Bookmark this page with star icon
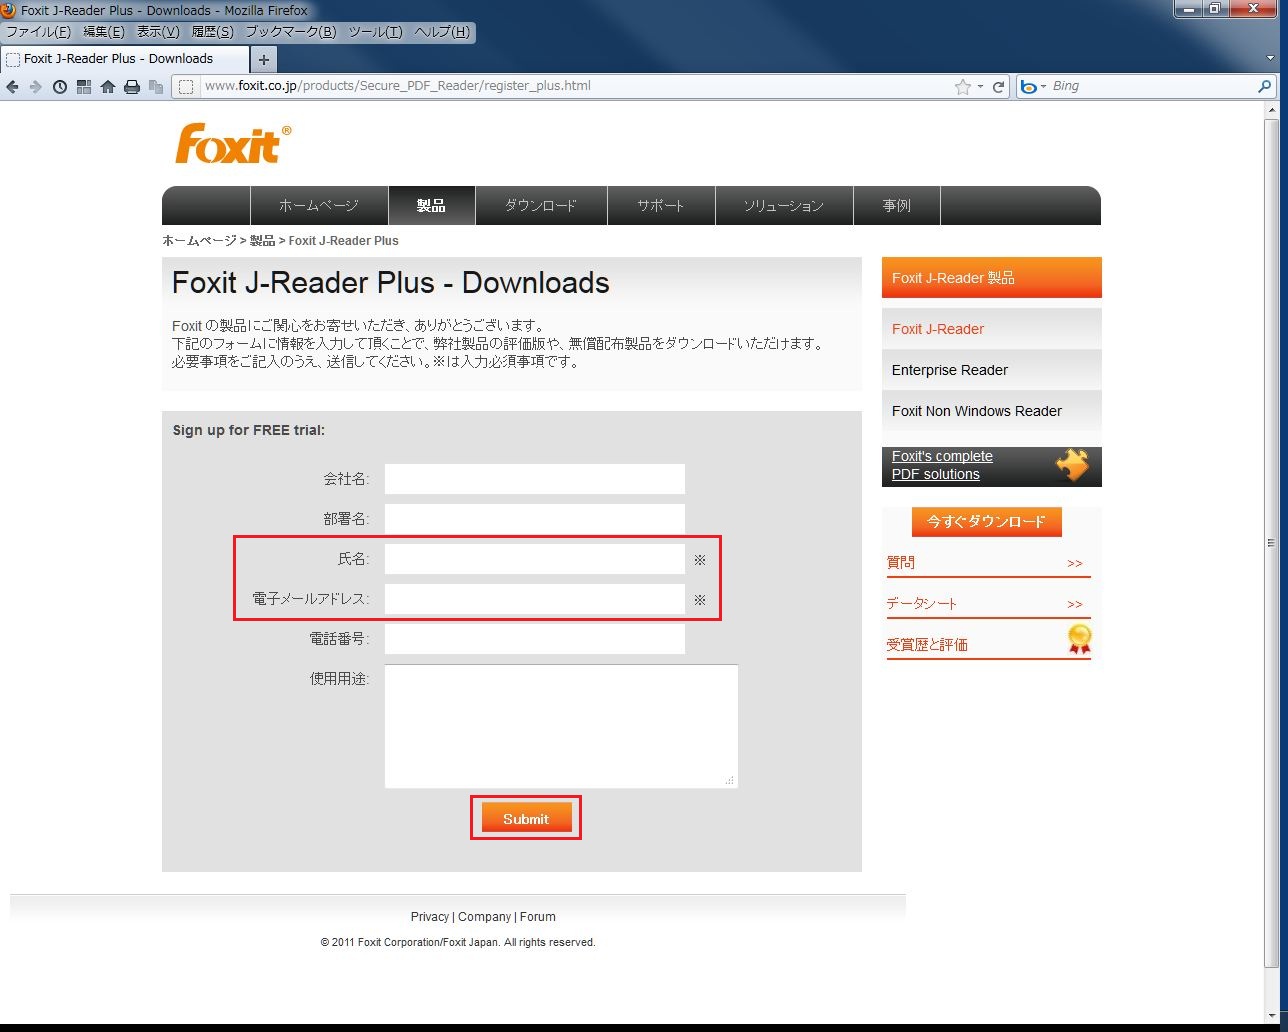1288x1032 pixels. (x=963, y=87)
